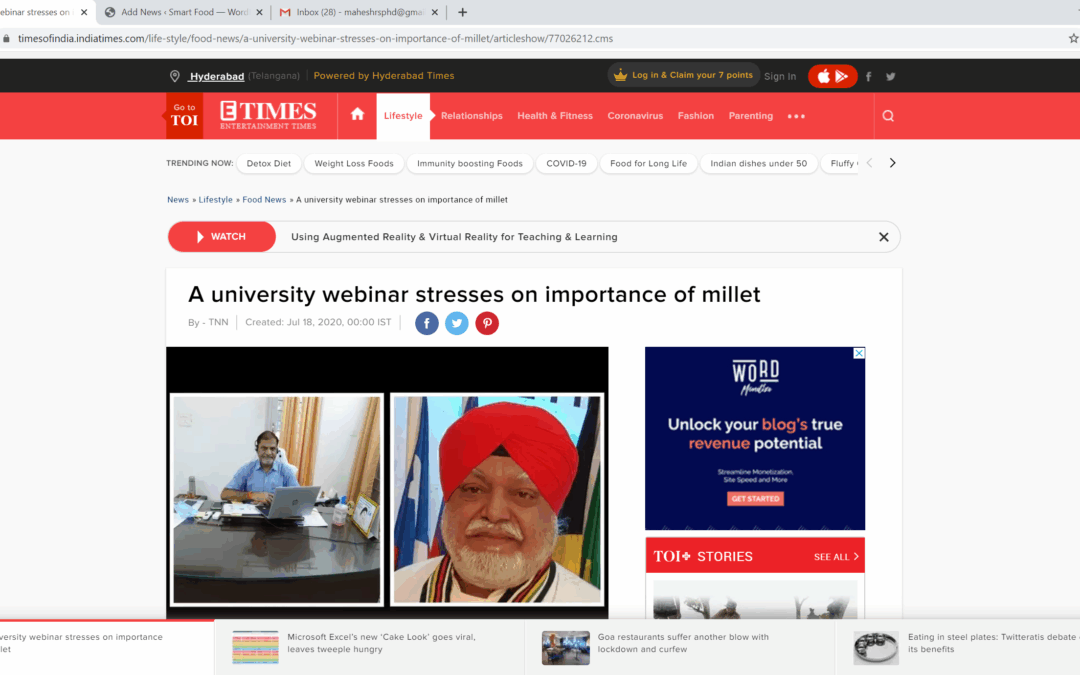
Task: Expand the three-dots more menu
Action: (x=796, y=116)
